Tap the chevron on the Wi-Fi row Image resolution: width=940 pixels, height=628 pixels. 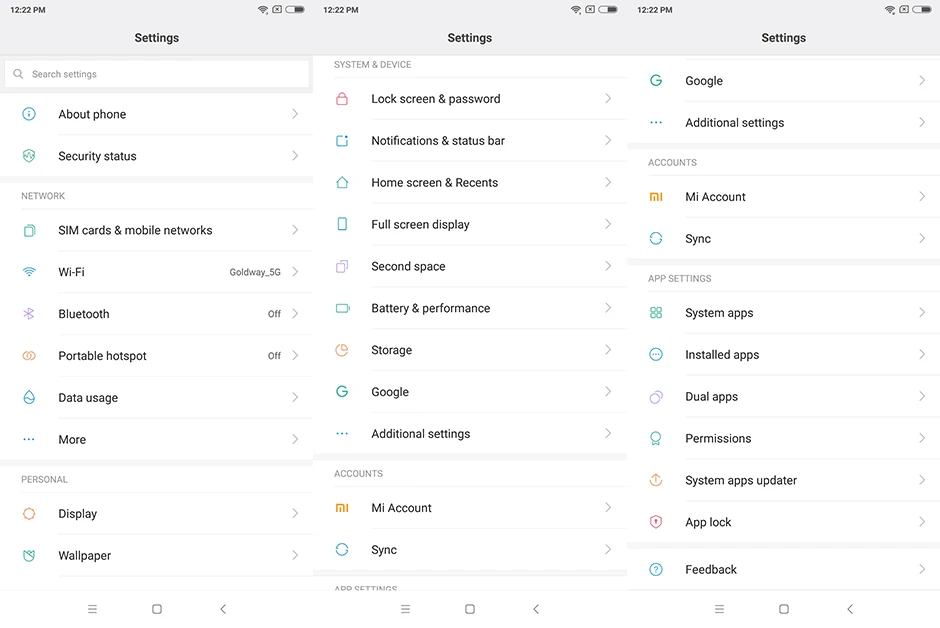295,271
